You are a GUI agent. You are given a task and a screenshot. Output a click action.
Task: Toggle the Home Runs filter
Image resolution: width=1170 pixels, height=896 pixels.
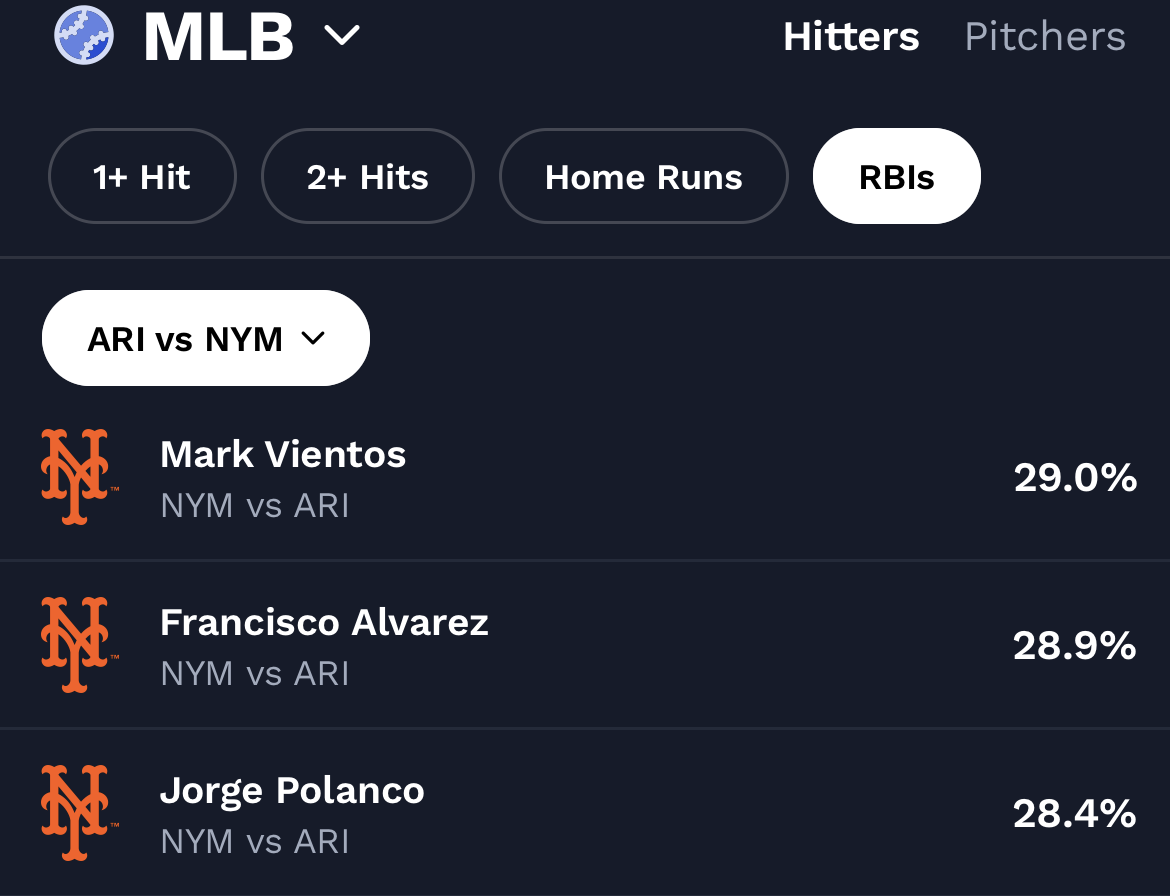(x=643, y=176)
